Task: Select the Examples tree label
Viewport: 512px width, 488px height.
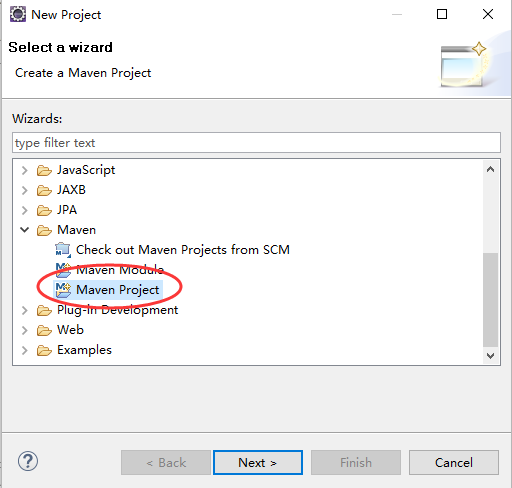Action: point(84,350)
